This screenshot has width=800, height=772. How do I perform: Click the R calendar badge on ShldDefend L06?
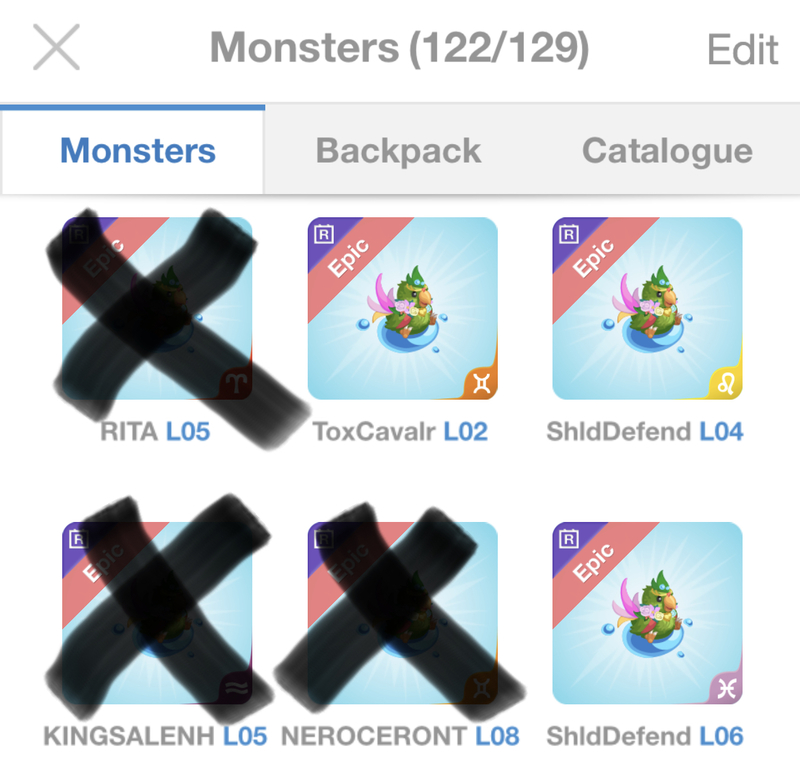569,538
